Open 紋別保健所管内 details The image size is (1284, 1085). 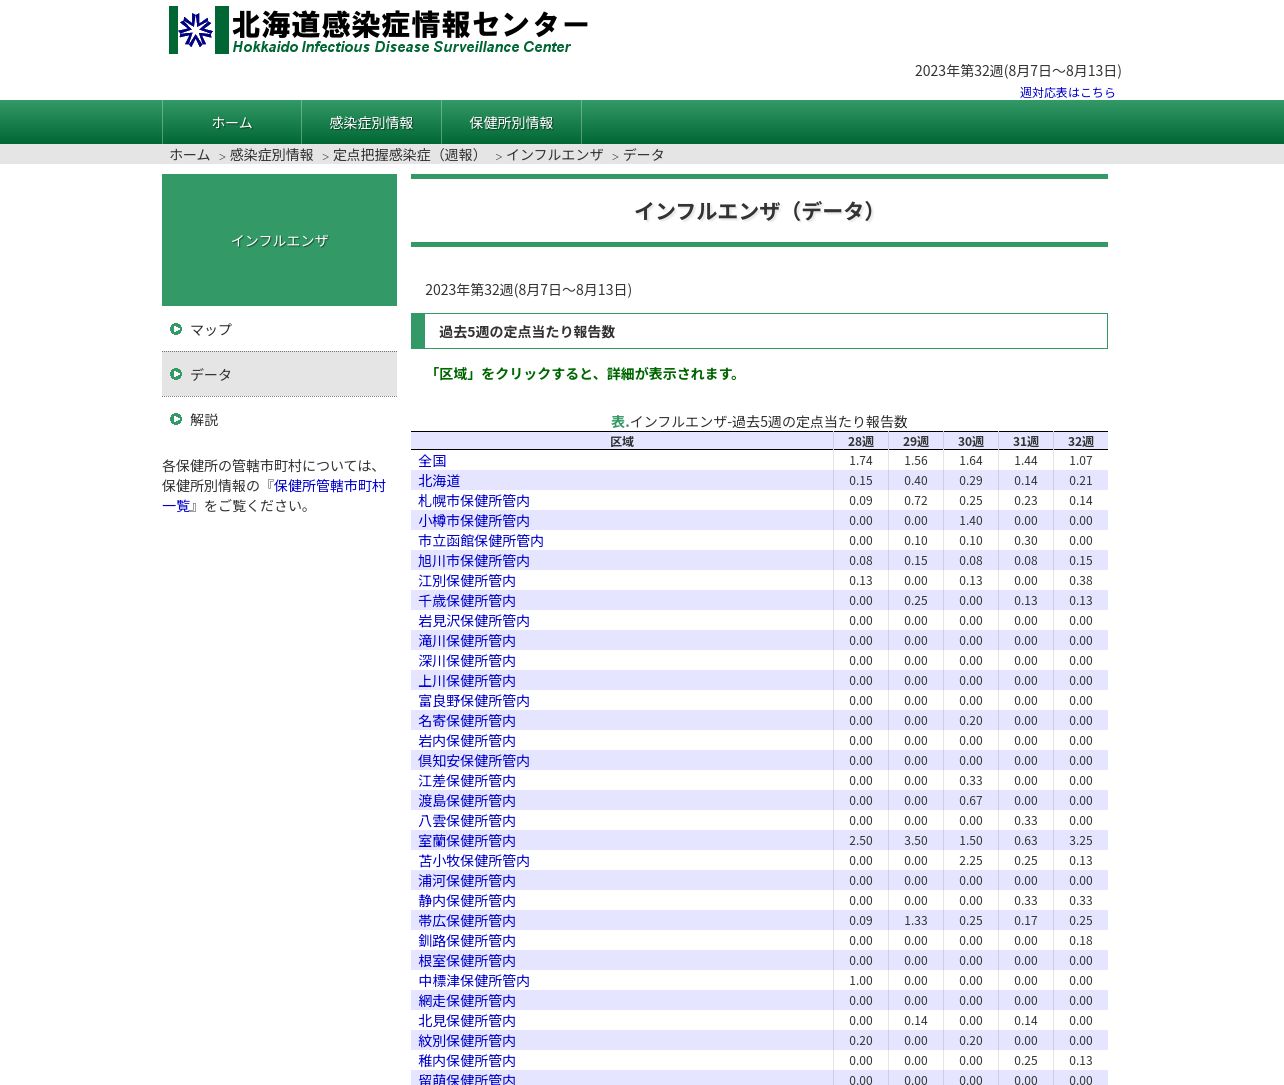coord(467,1041)
